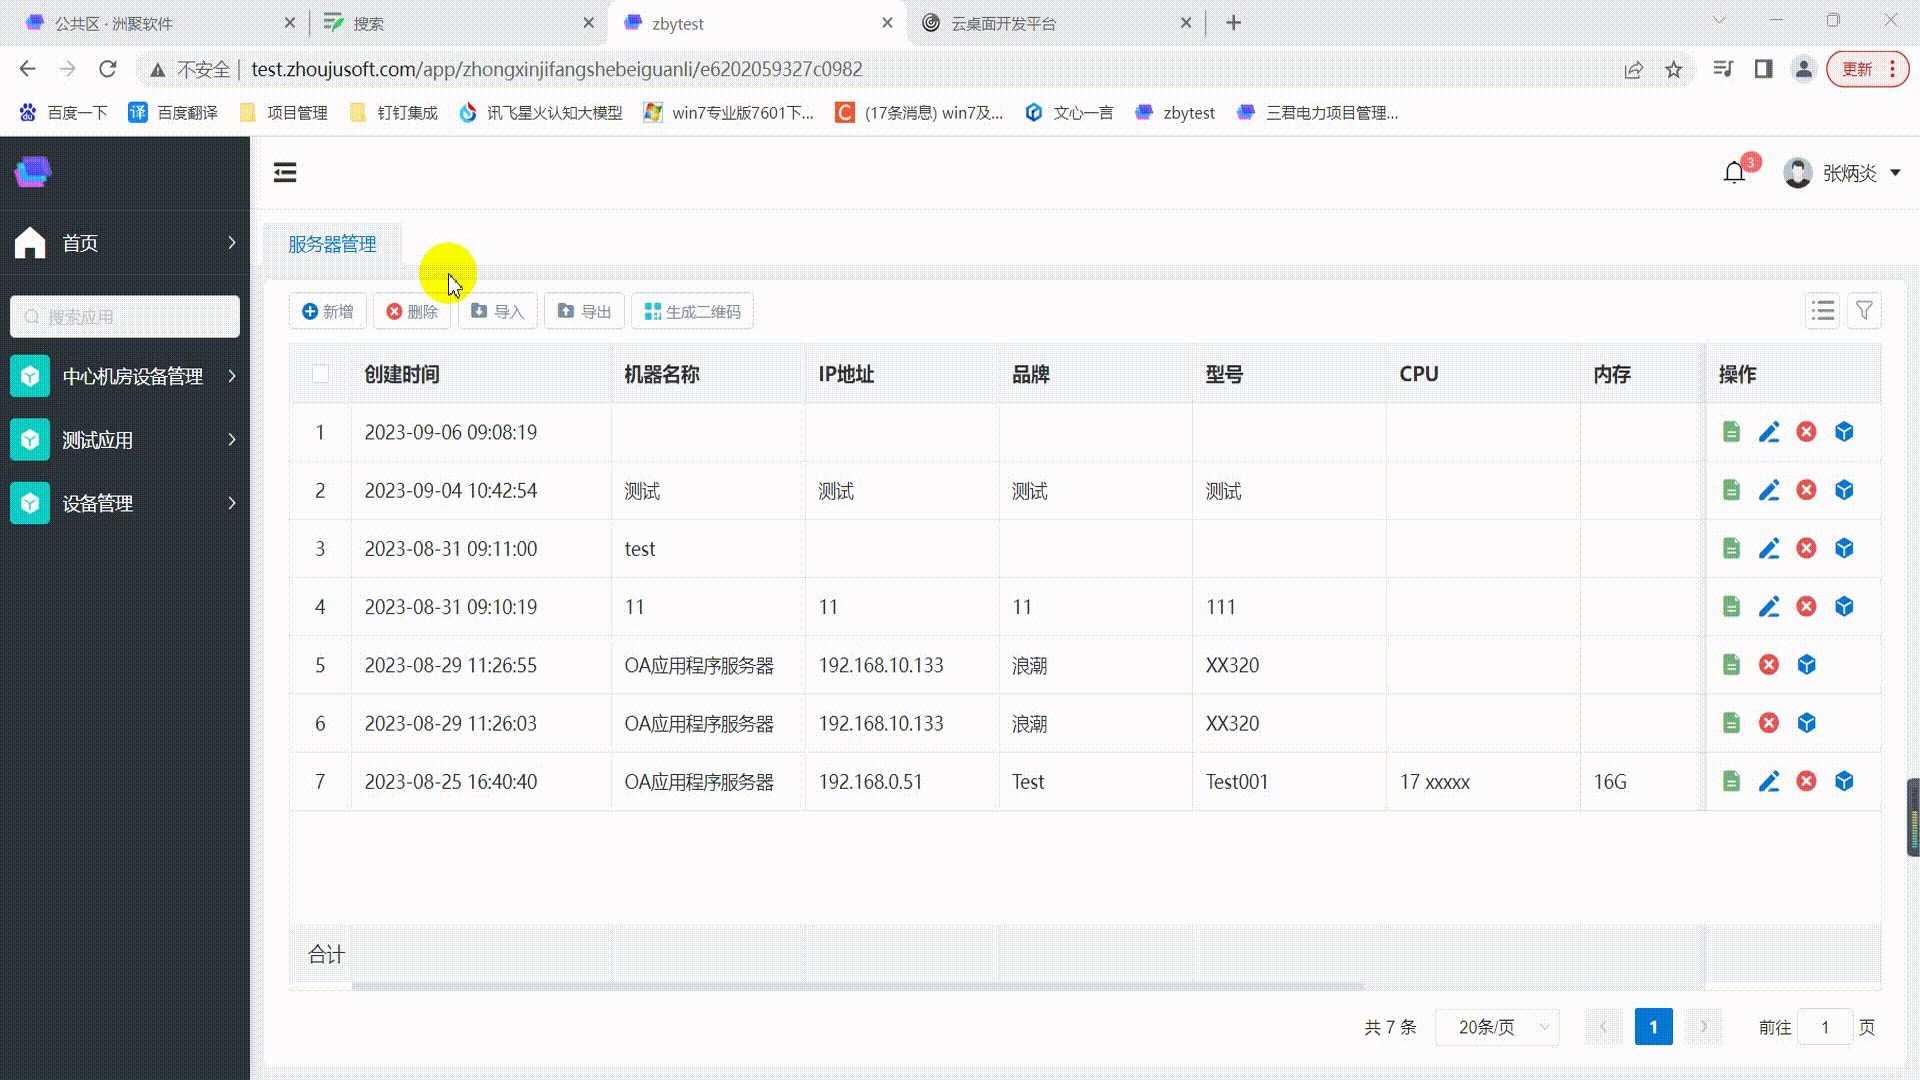
Task: Select the 服务器管理 tab
Action: [332, 244]
